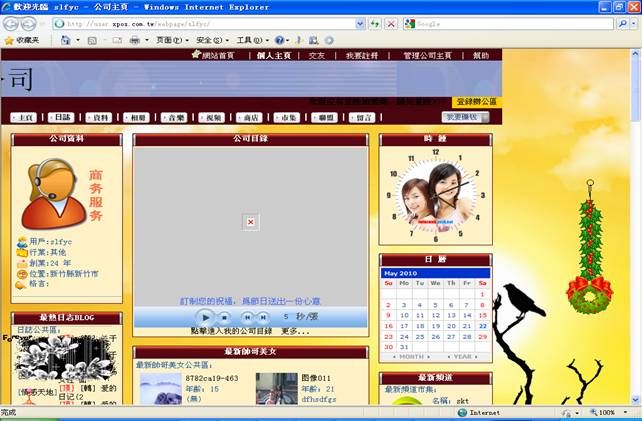Click the browser refresh icon
The image size is (642, 421).
373,23
